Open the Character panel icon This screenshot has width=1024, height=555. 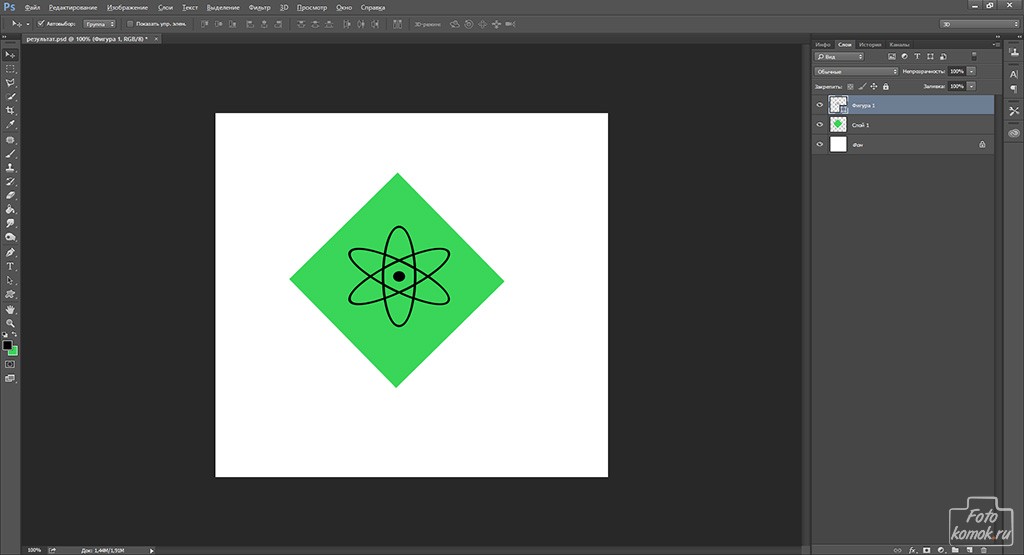coord(1014,74)
